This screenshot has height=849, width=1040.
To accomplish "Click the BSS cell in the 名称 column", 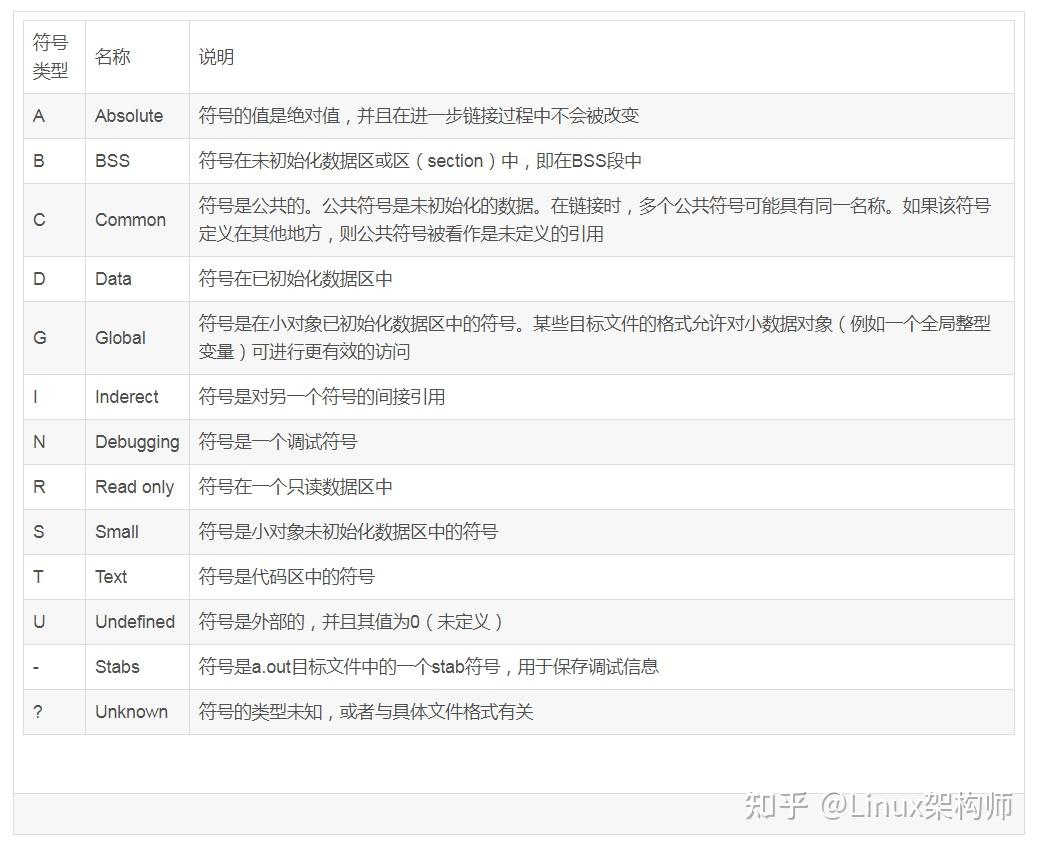I will coord(110,161).
